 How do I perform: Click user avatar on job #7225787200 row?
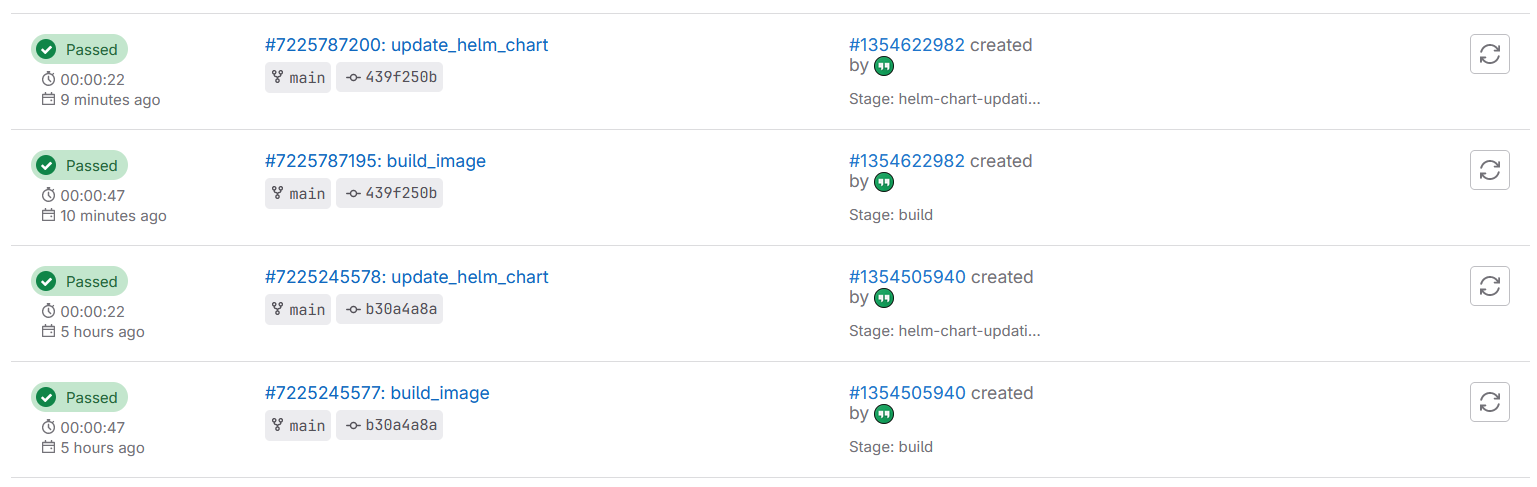point(884,66)
